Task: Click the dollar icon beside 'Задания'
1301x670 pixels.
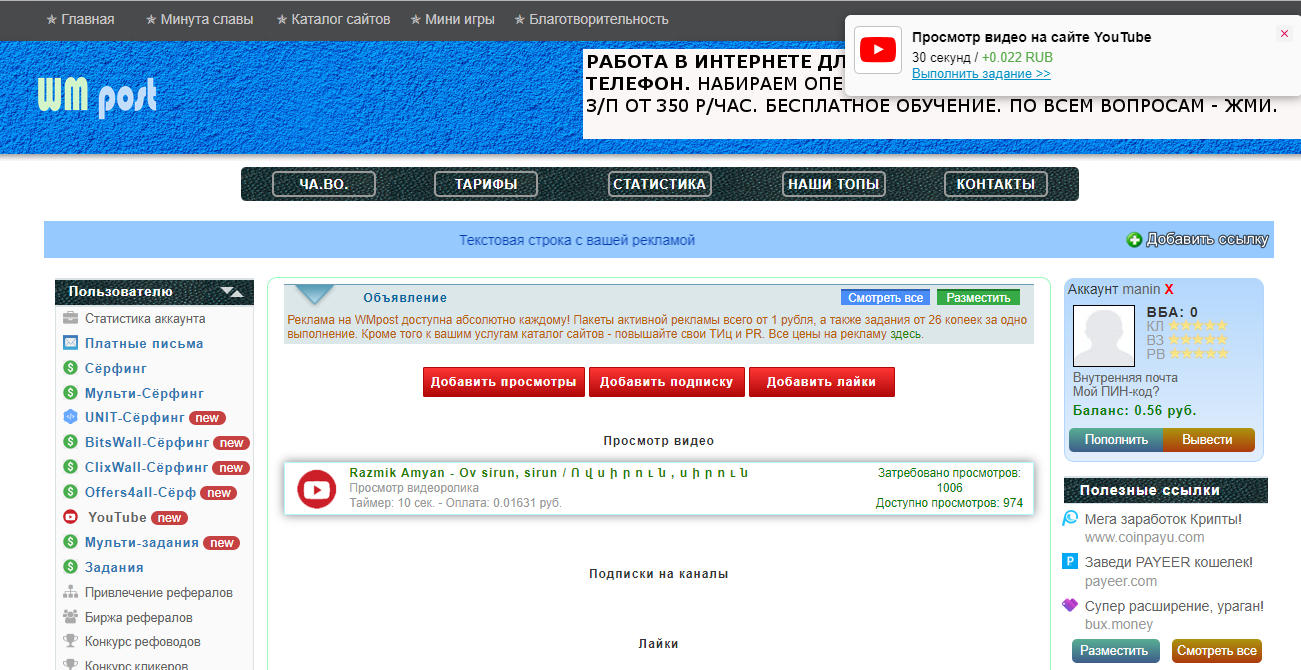Action: coord(71,567)
